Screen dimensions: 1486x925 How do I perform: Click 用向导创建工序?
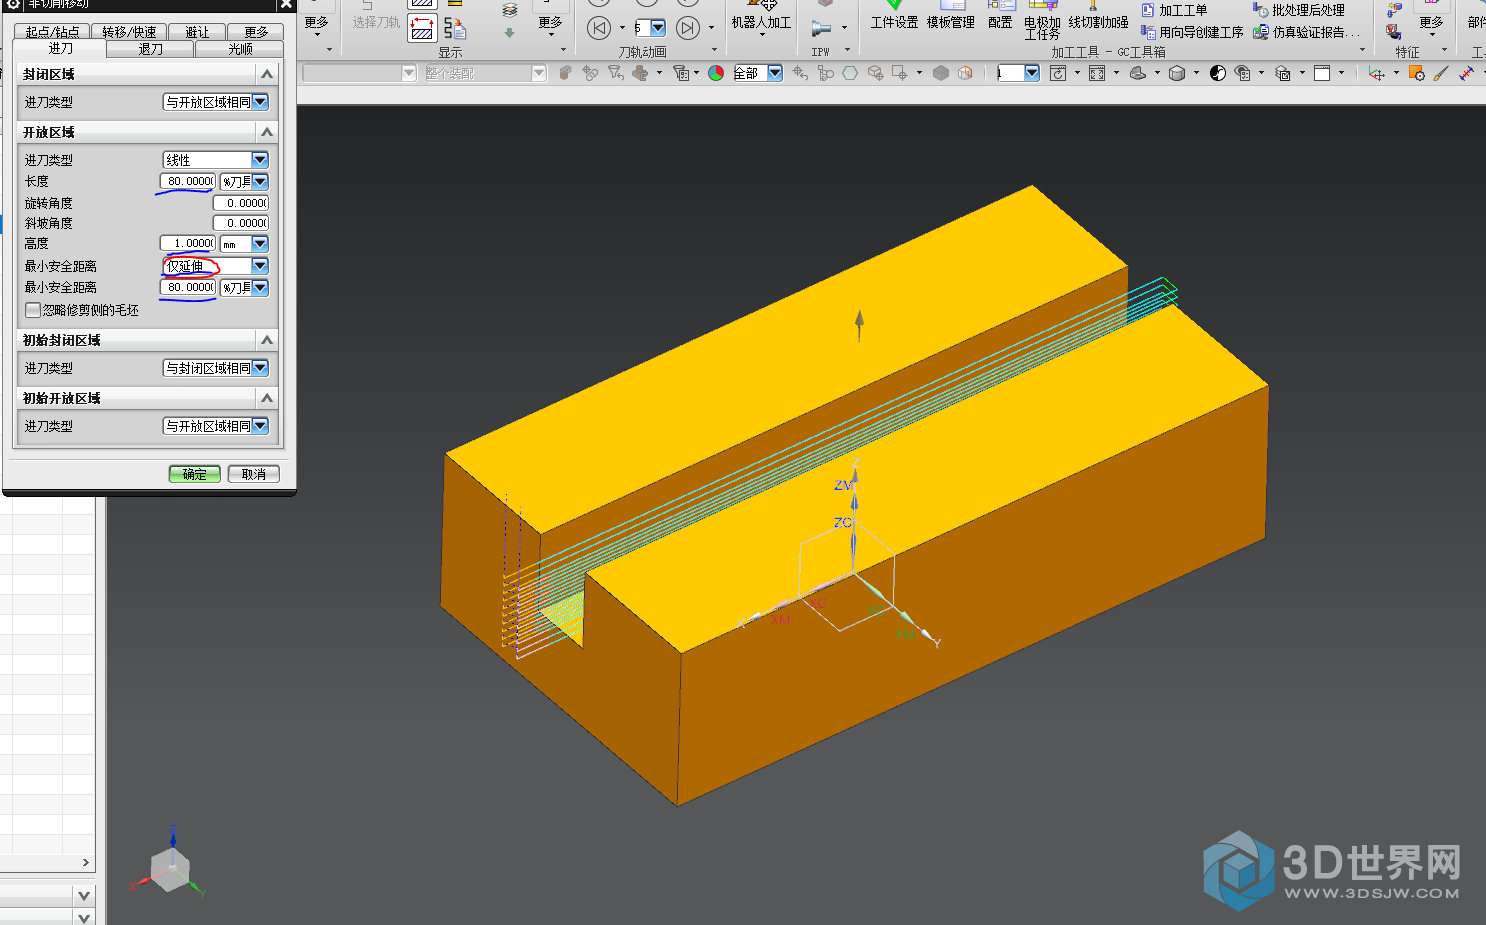(x=1192, y=32)
